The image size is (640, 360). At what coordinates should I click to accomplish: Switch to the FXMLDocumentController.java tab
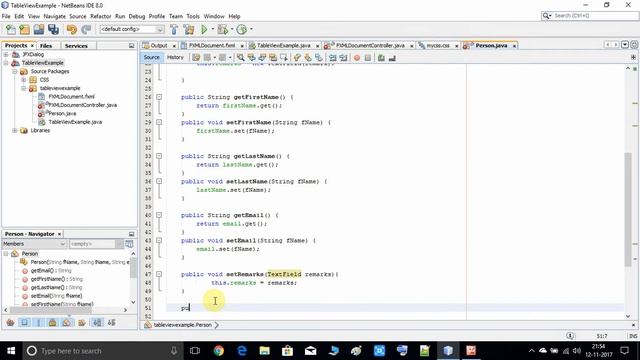point(370,46)
